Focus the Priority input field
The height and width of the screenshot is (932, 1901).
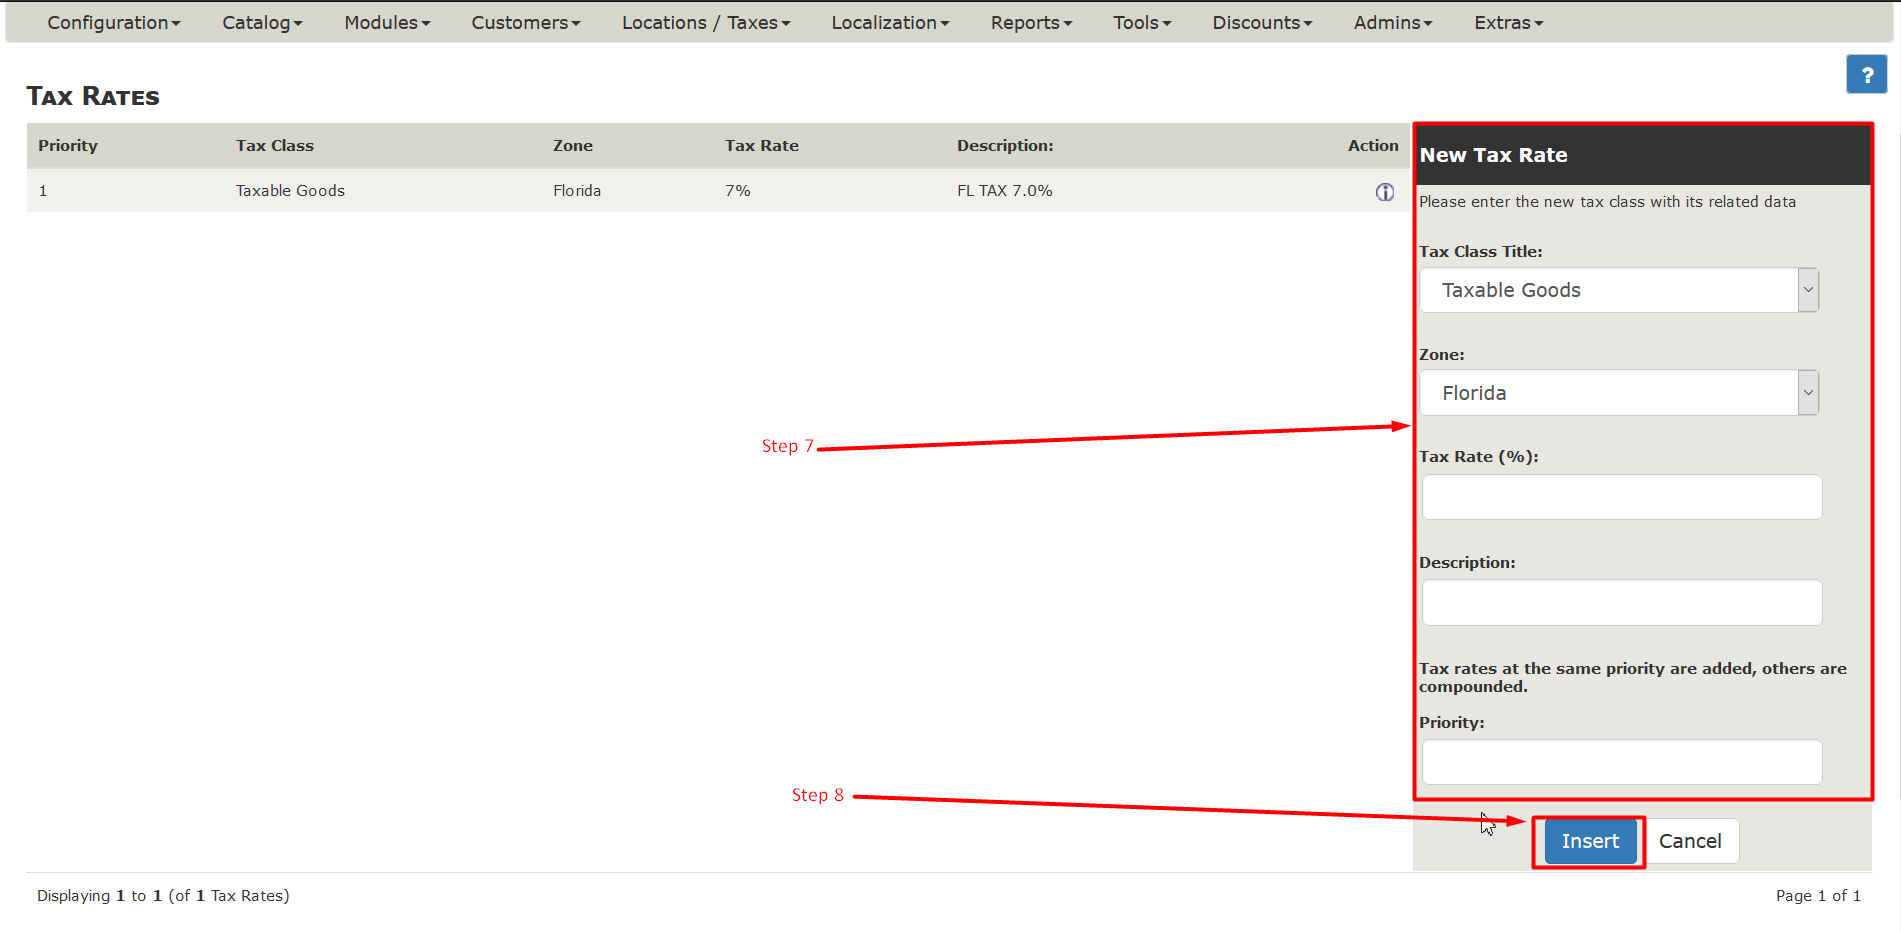[x=1622, y=762]
